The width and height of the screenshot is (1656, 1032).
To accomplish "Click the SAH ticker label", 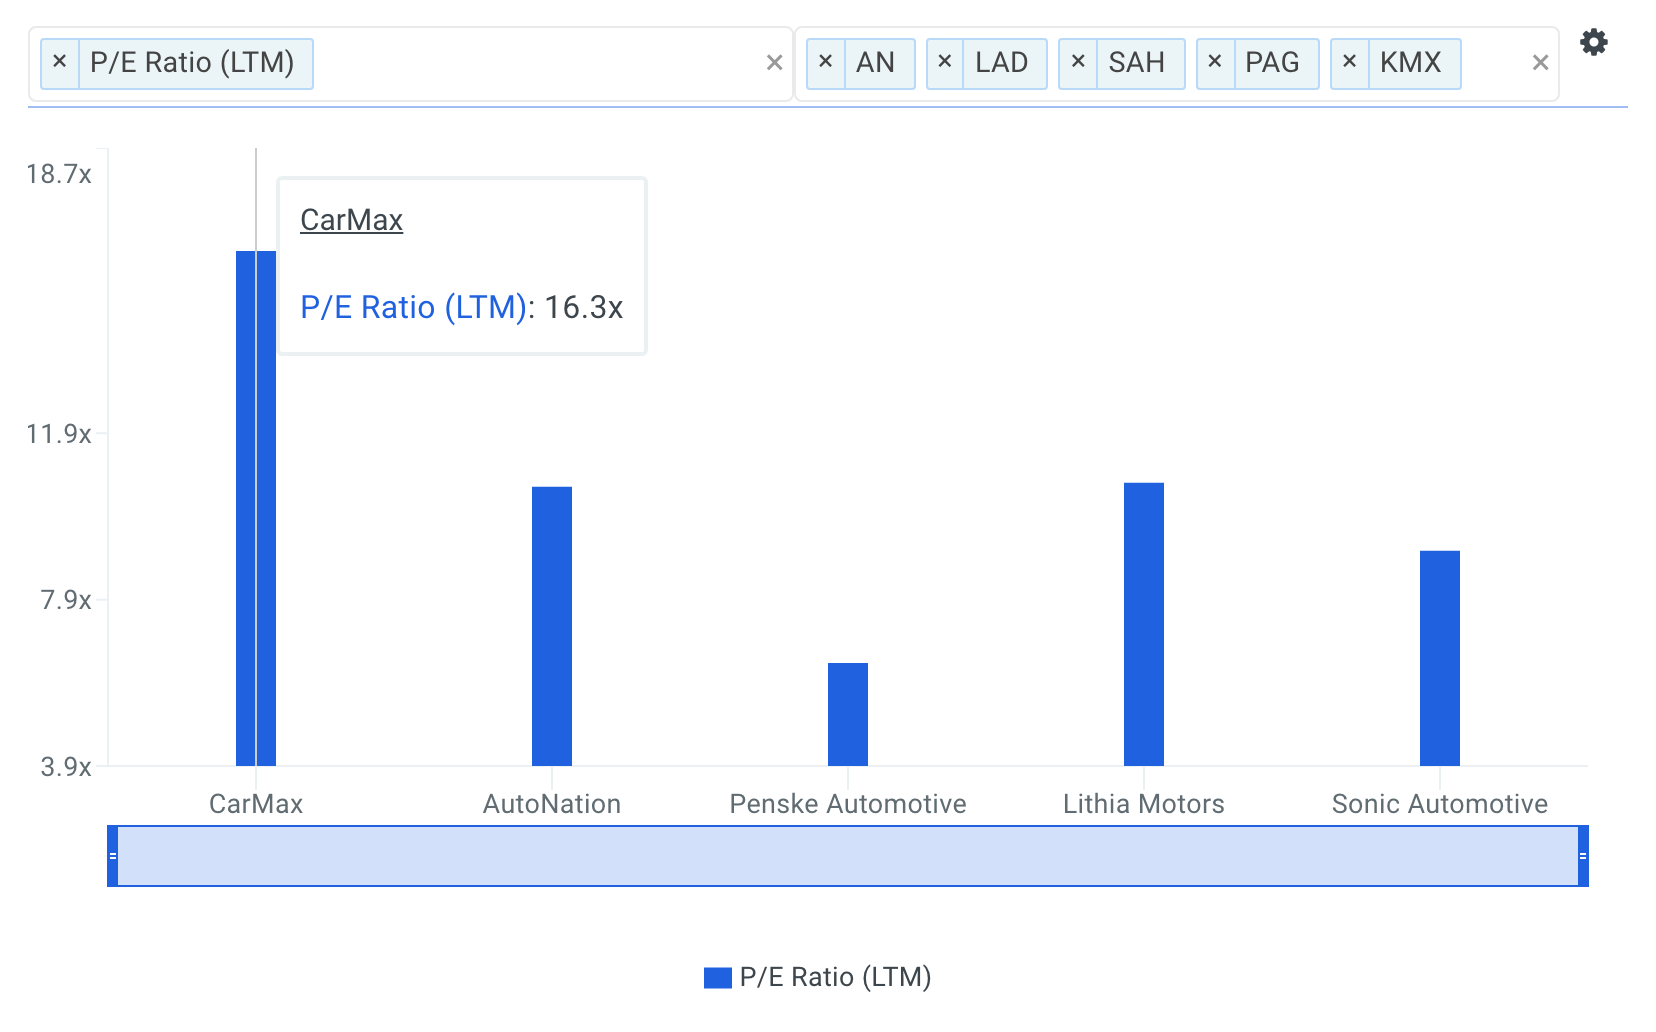I will click(1137, 62).
